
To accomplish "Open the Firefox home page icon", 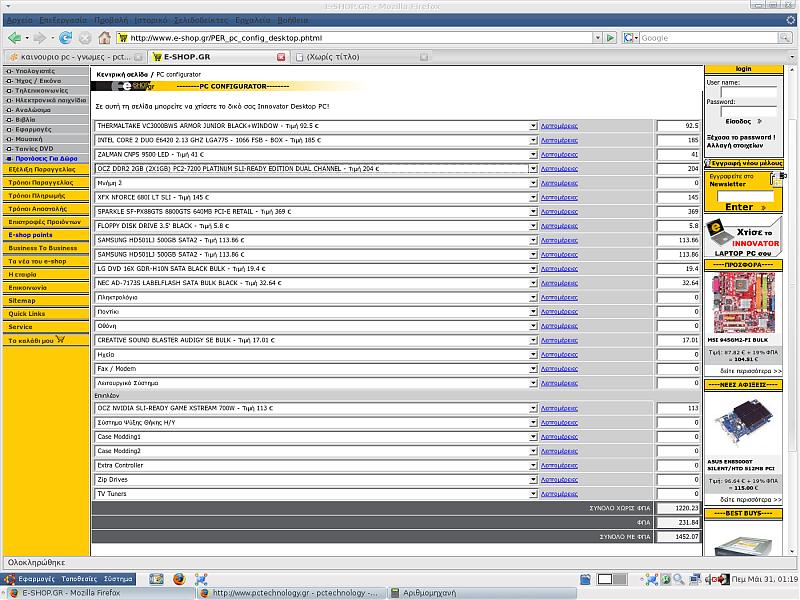I will 105,38.
